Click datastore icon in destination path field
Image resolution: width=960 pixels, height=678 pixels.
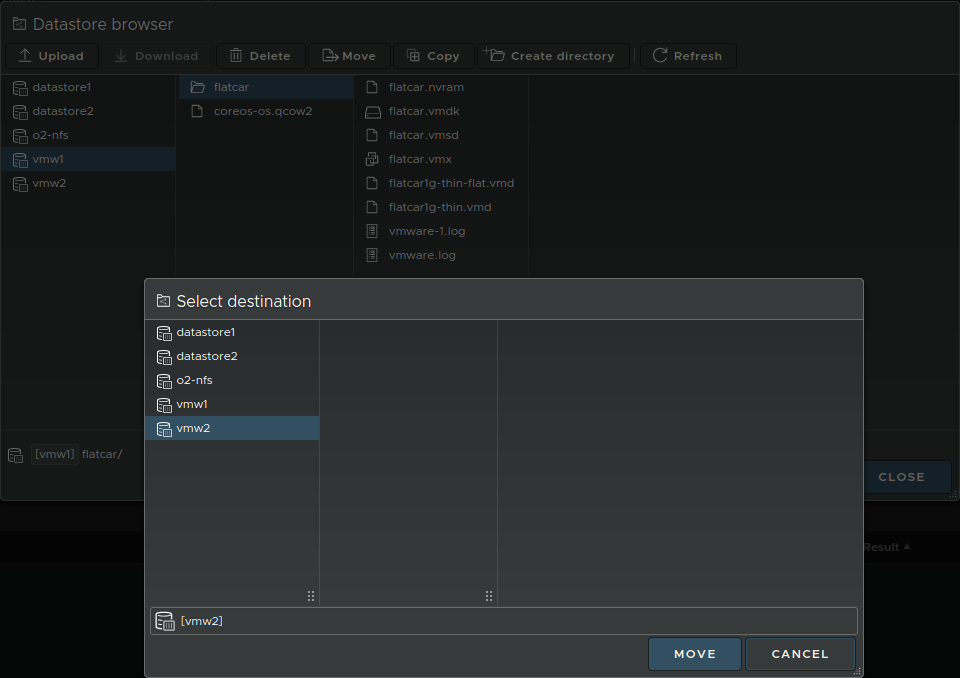pos(165,621)
